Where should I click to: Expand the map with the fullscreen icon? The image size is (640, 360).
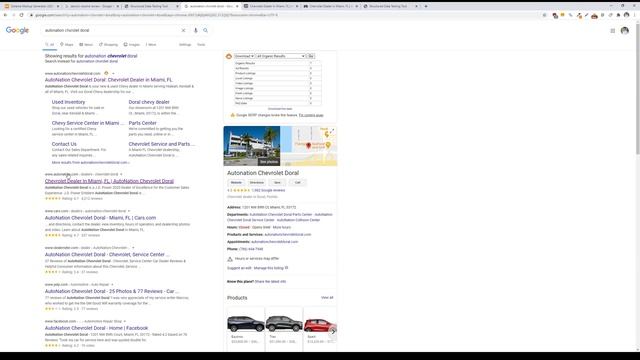pos(332,131)
